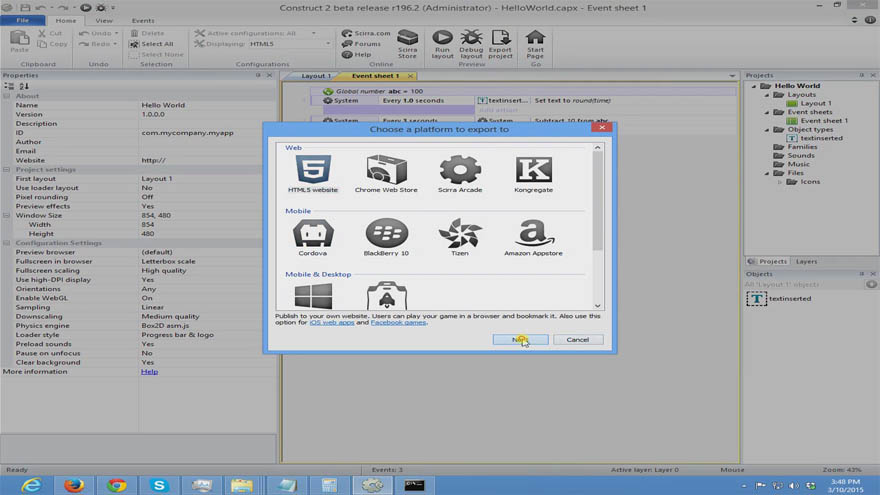
Task: Click Next button in export dialog
Action: [x=520, y=340]
